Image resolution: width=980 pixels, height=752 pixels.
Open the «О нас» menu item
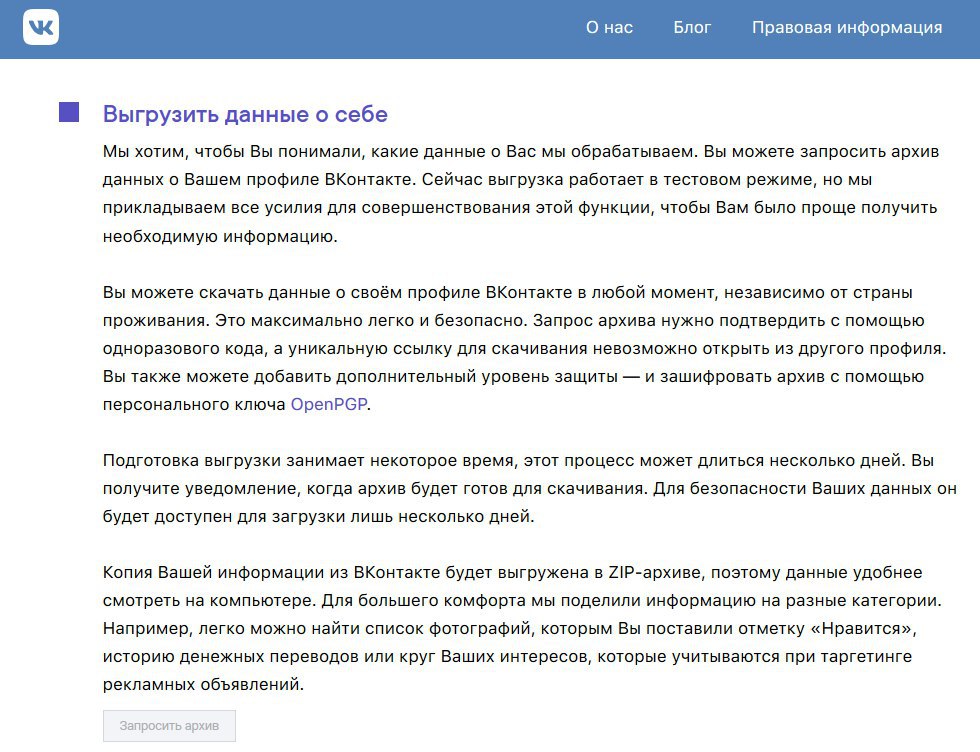coord(609,28)
